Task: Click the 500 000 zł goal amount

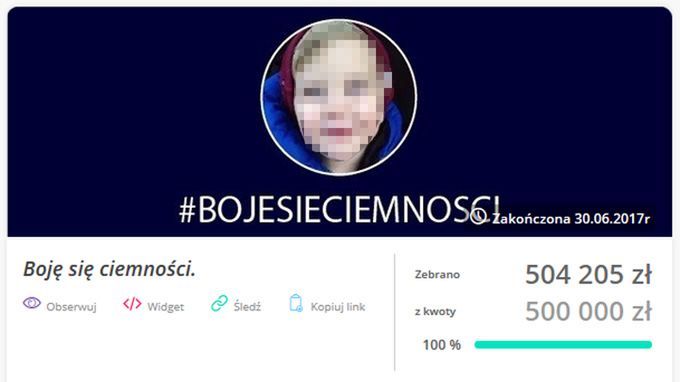Action: 588,311
